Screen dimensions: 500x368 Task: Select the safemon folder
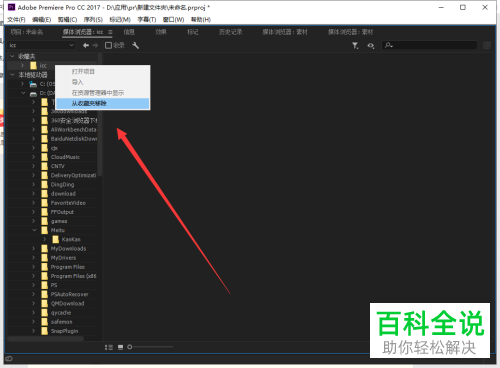pyautogui.click(x=61, y=322)
